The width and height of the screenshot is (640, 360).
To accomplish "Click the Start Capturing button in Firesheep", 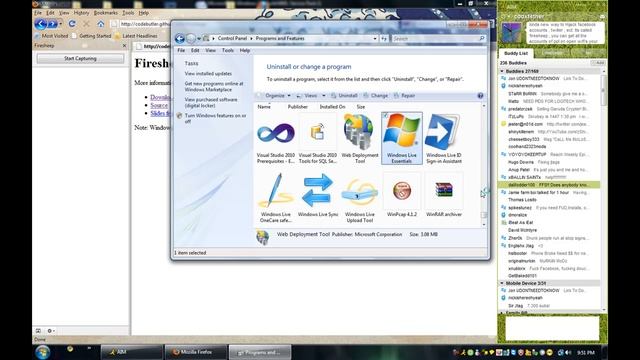I will pos(80,58).
